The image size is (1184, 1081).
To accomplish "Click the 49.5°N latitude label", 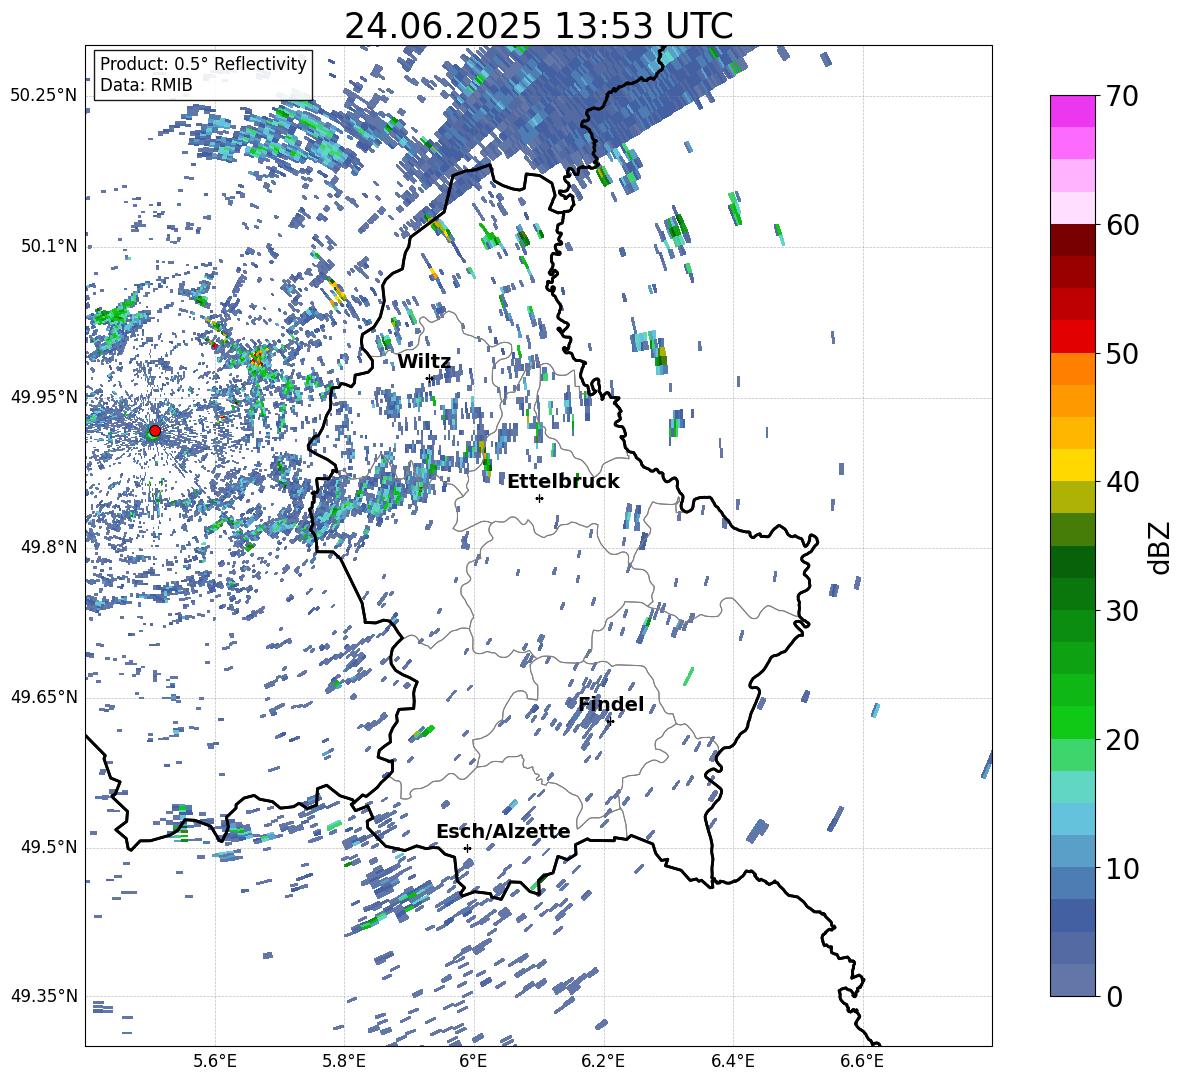I will (x=50, y=847).
